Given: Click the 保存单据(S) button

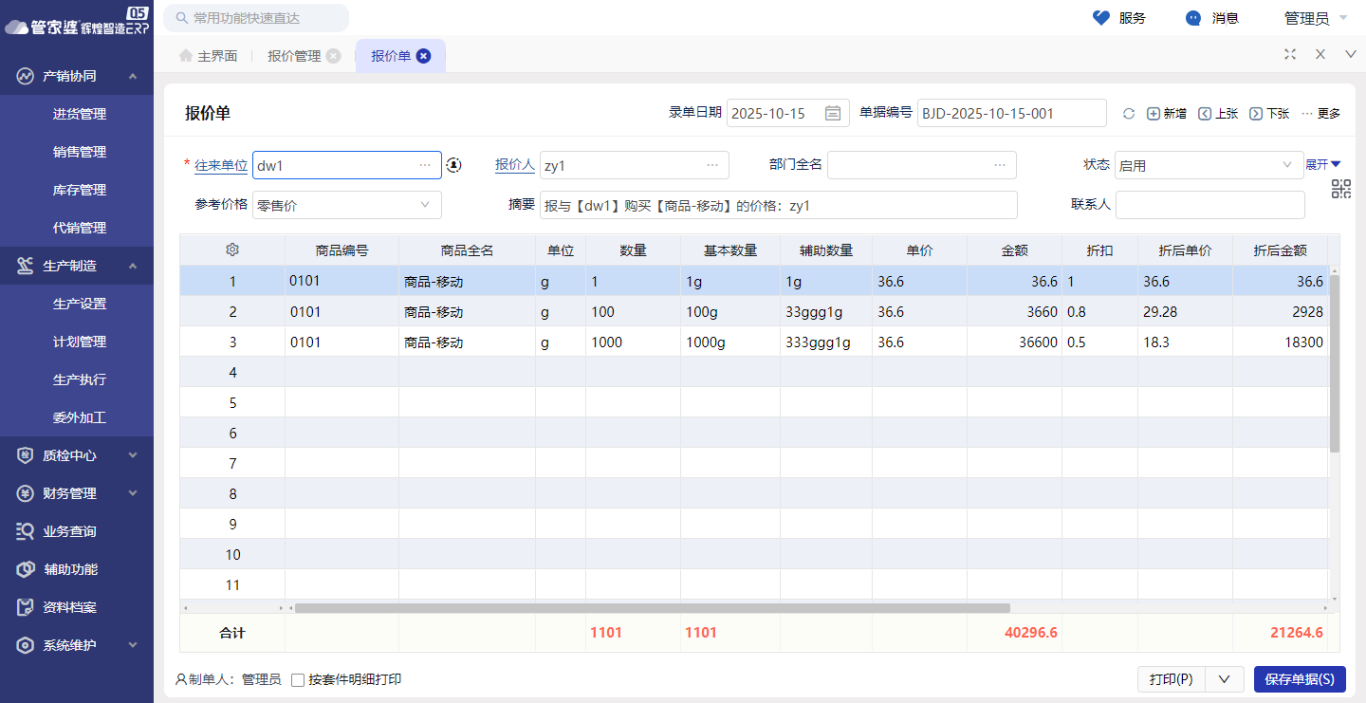Looking at the screenshot, I should pyautogui.click(x=1299, y=679).
